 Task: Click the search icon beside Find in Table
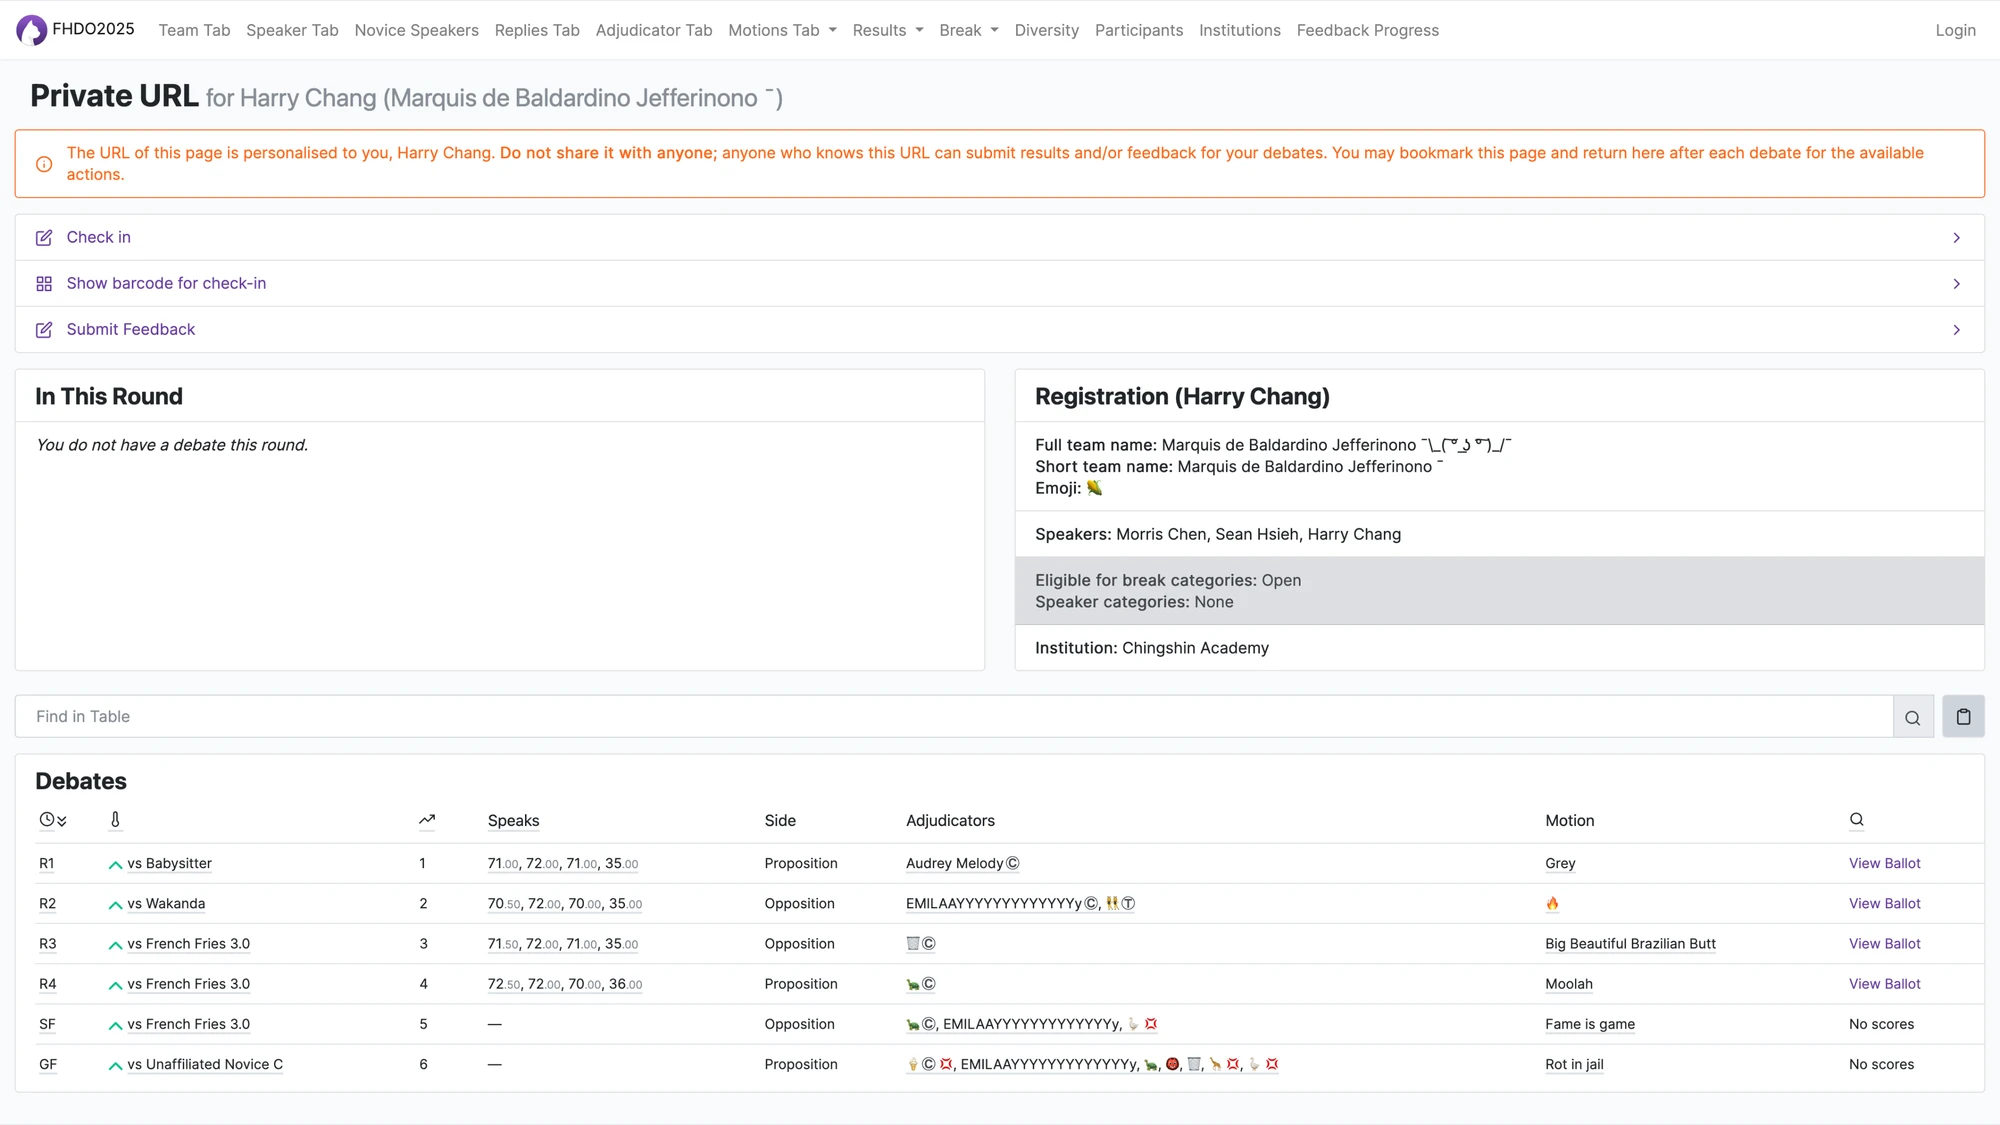1912,717
